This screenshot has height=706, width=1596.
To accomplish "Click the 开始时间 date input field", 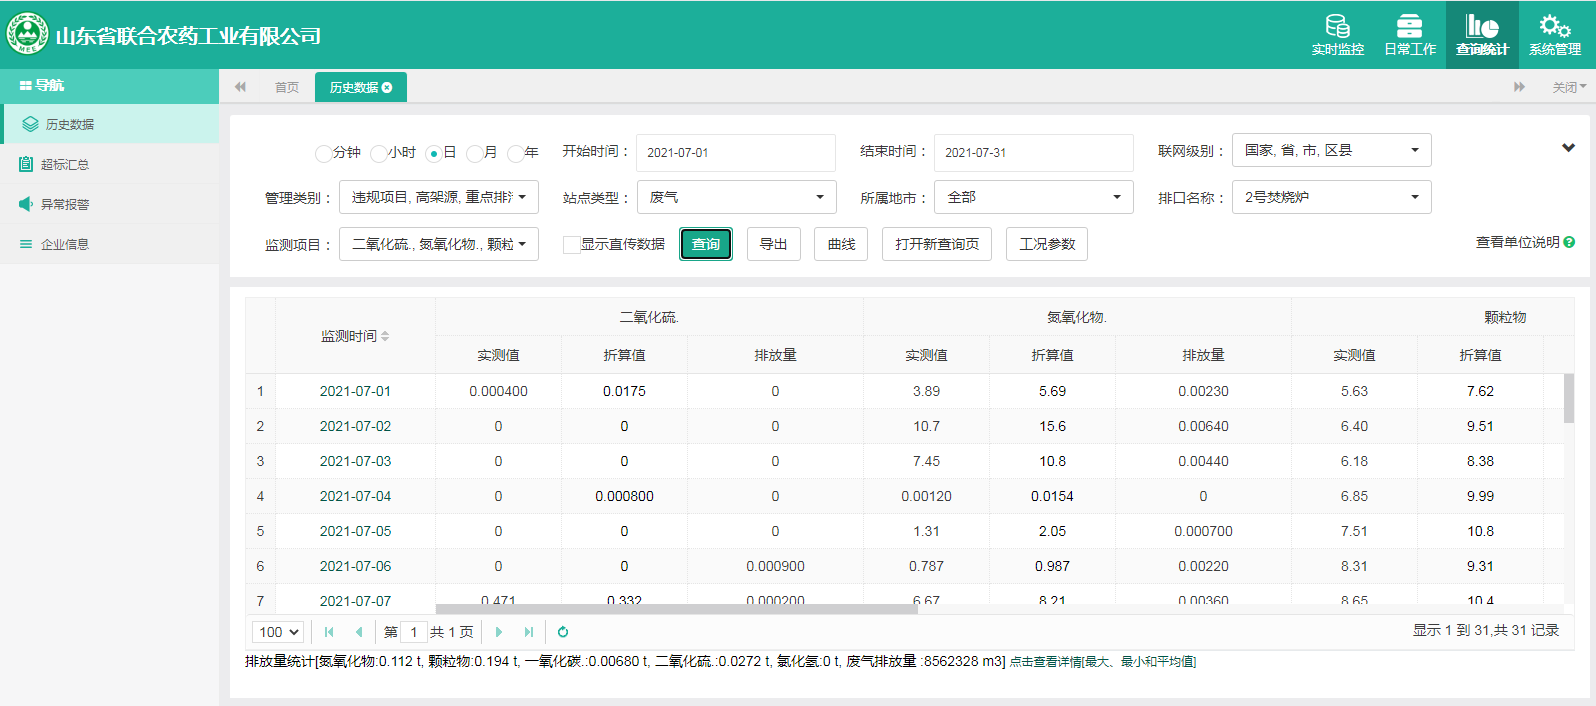I will (x=735, y=153).
